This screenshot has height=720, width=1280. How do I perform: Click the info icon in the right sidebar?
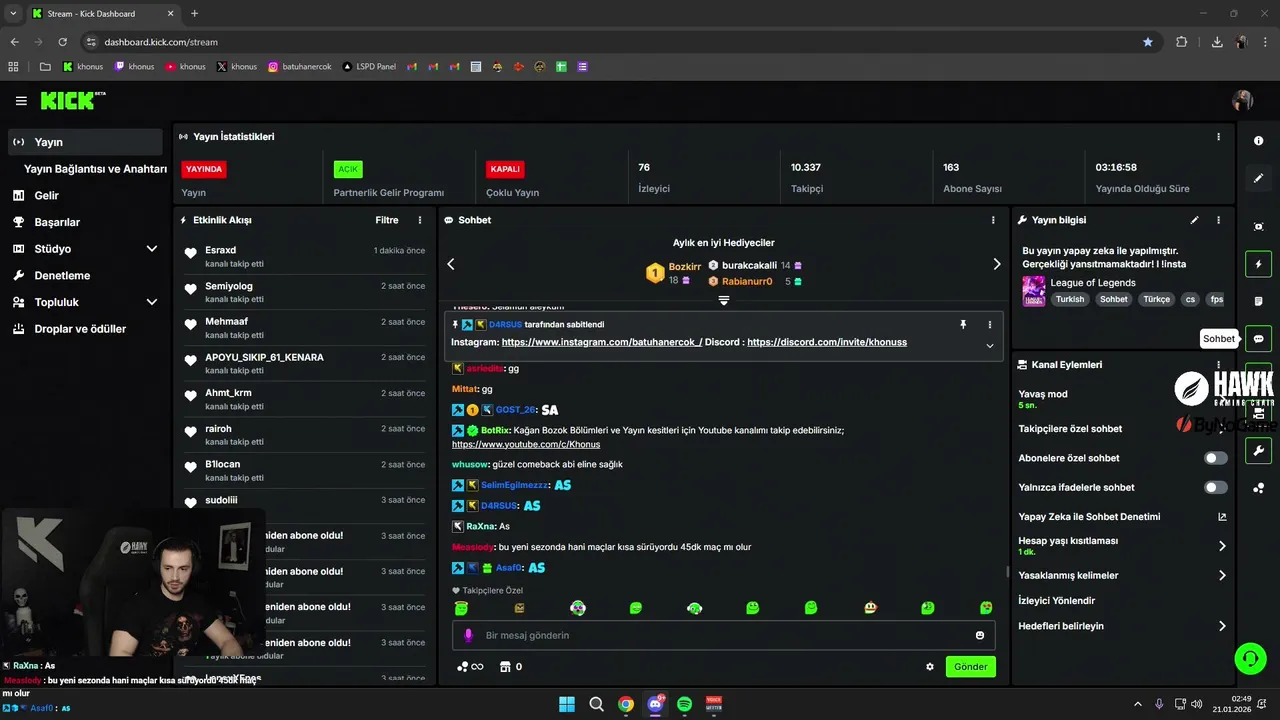tap(1258, 141)
